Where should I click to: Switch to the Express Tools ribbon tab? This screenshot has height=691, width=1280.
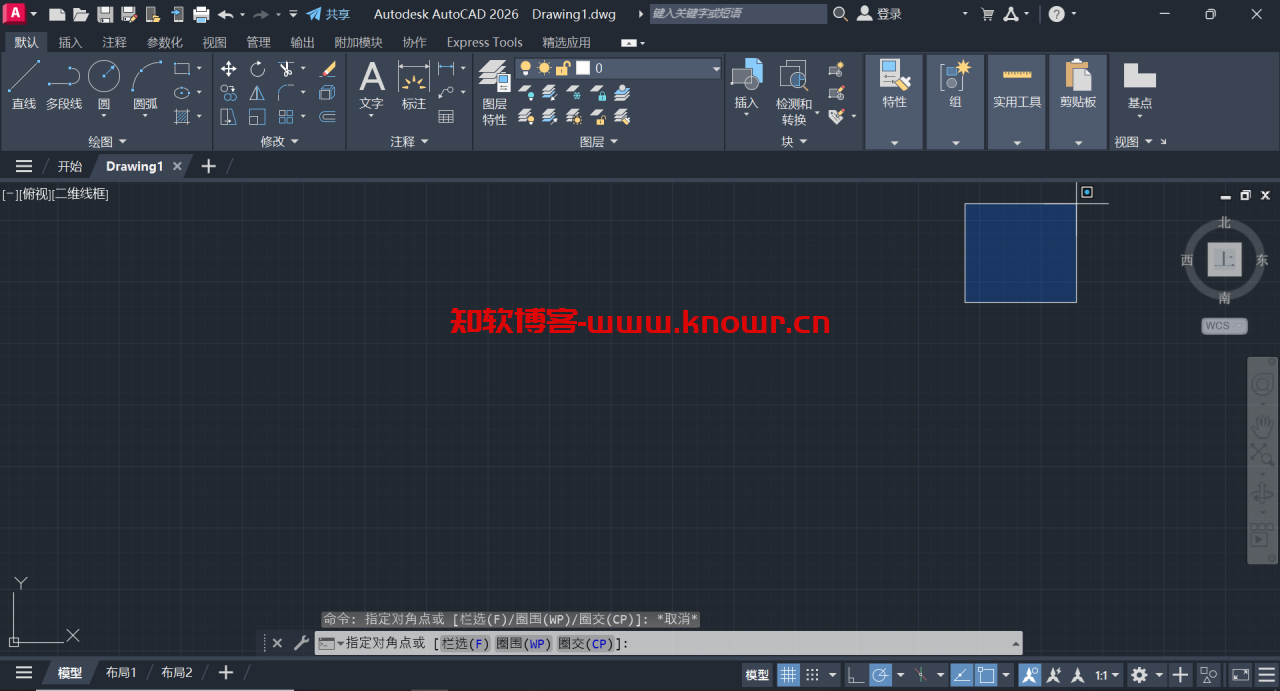tap(484, 42)
